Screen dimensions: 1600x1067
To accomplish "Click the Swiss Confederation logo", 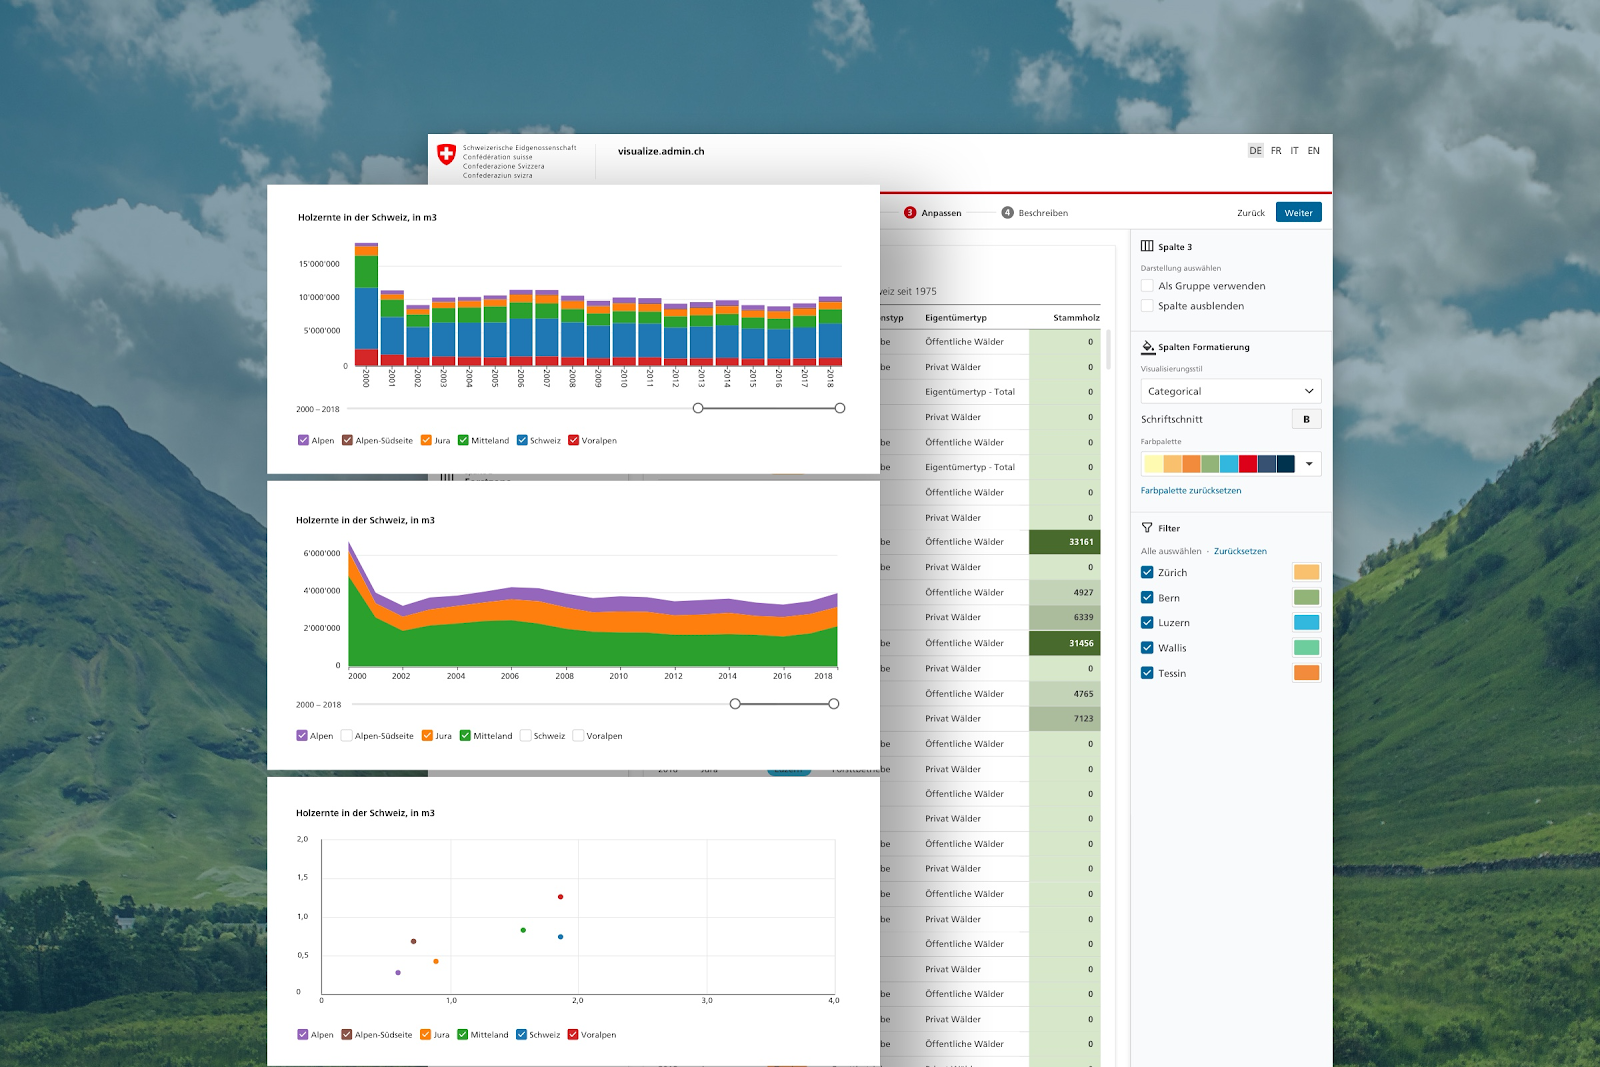I will click(x=447, y=156).
